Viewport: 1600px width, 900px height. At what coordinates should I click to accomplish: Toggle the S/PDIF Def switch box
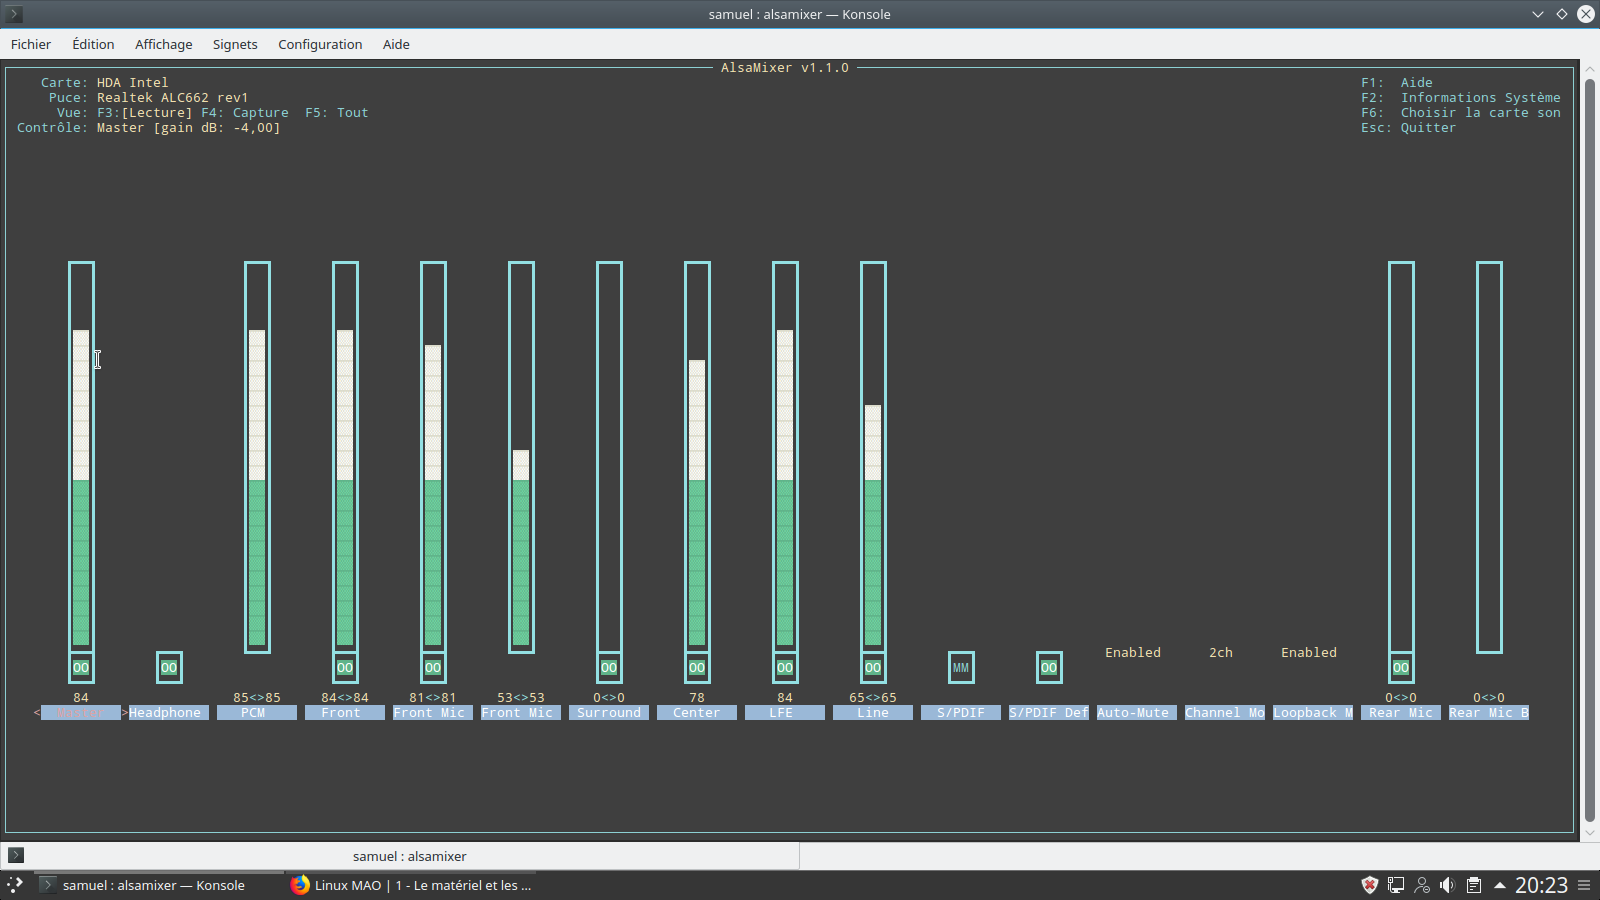(x=1049, y=667)
